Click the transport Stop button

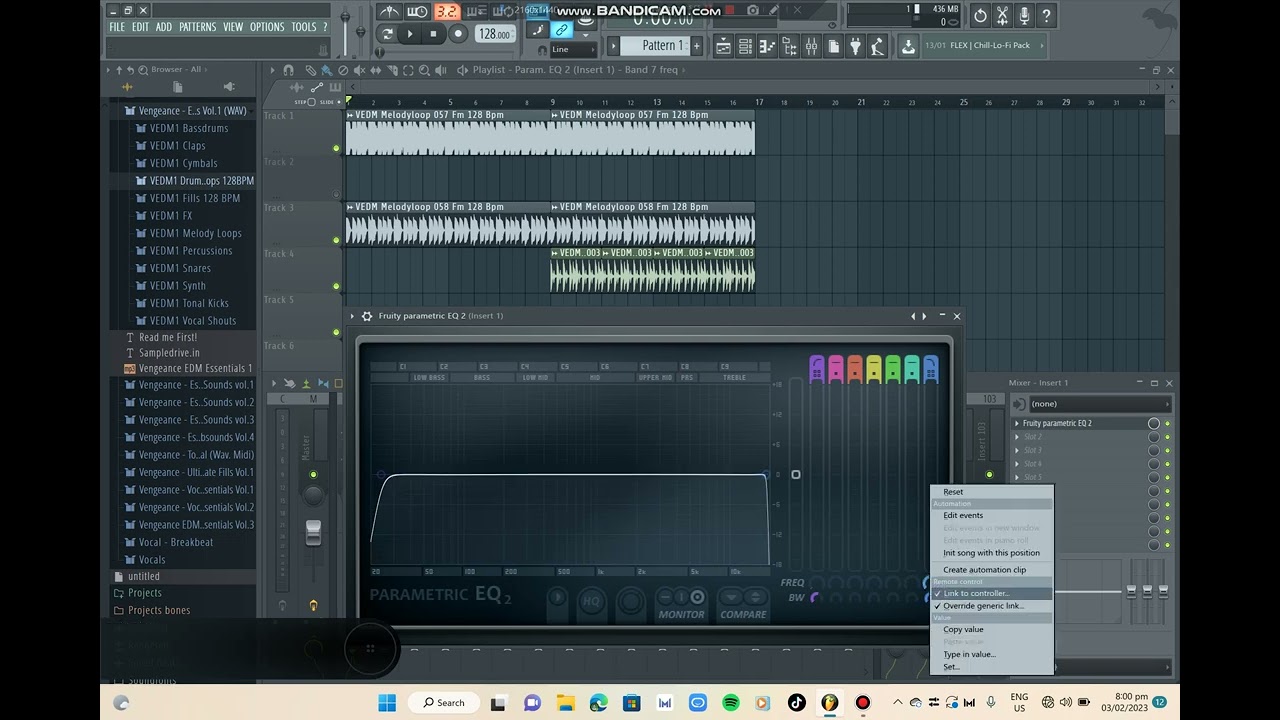tap(433, 34)
